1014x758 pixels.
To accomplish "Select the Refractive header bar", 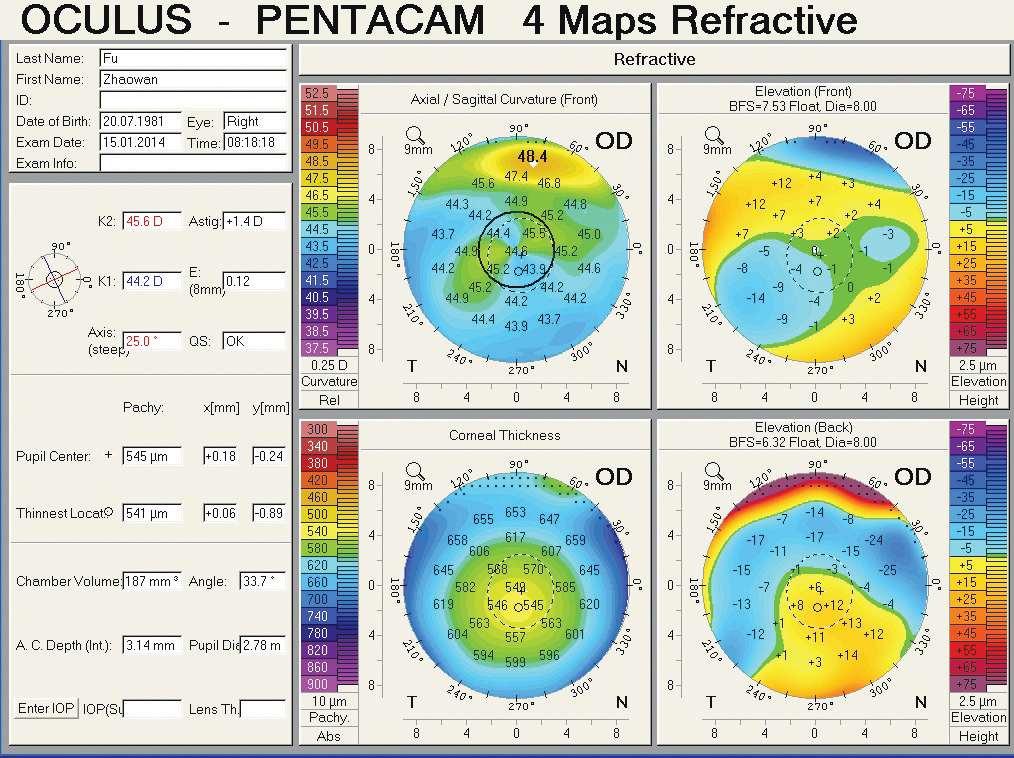I will click(654, 59).
